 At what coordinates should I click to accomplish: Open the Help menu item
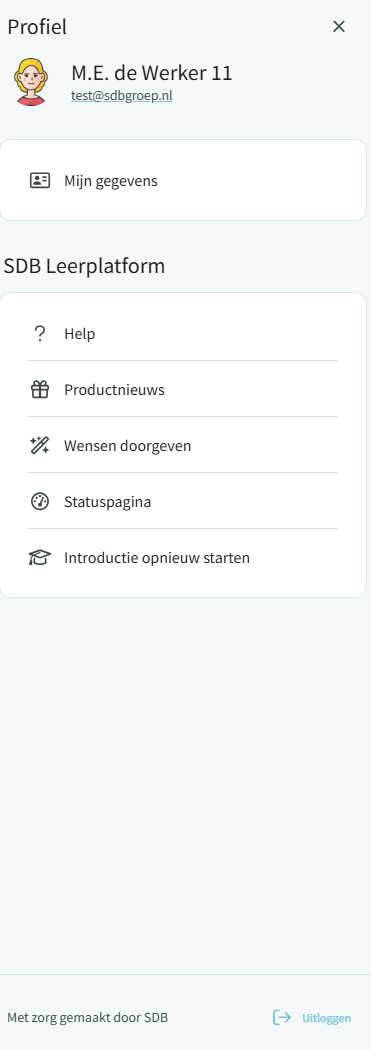pyautogui.click(x=183, y=333)
